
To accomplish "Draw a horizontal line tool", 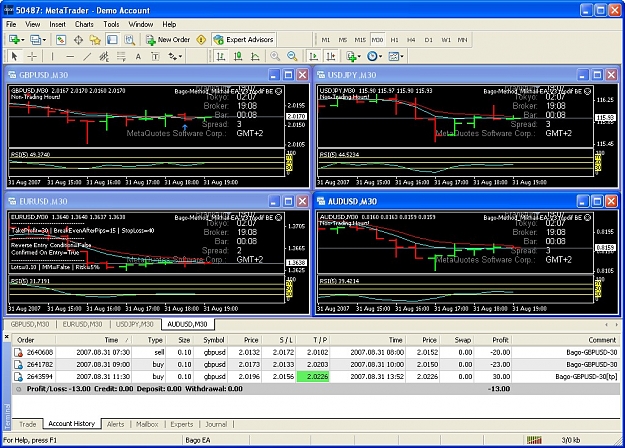I will coord(70,57).
